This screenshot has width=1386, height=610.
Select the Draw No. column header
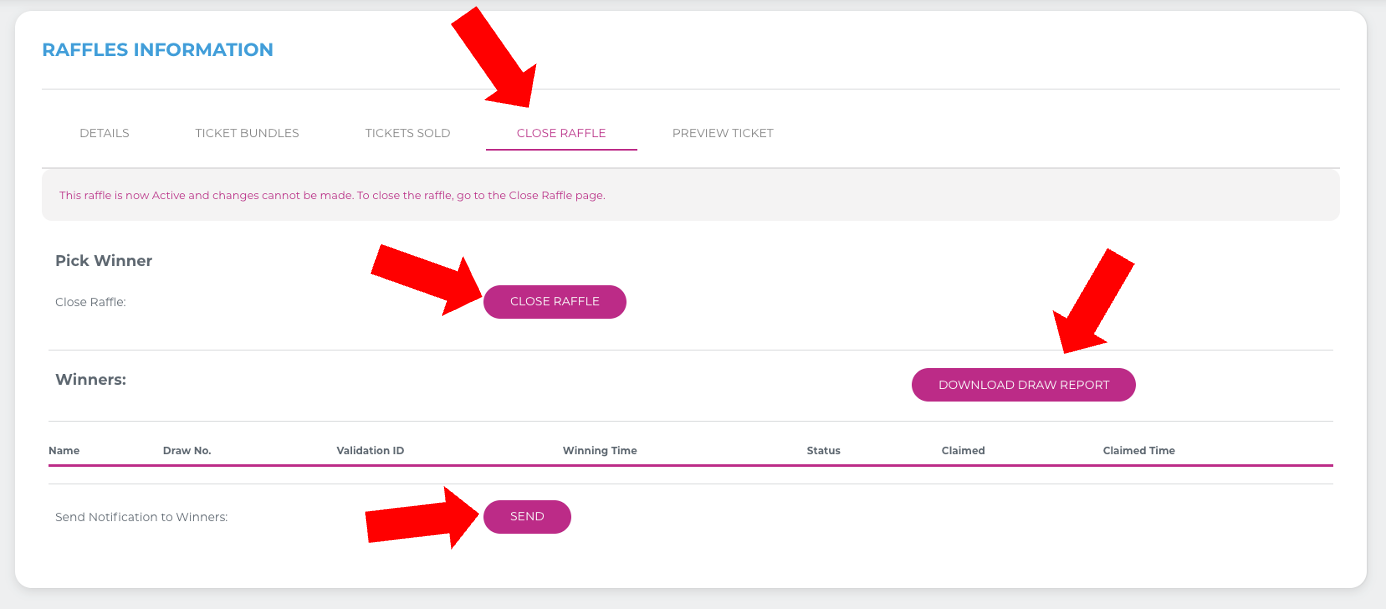pyautogui.click(x=187, y=451)
